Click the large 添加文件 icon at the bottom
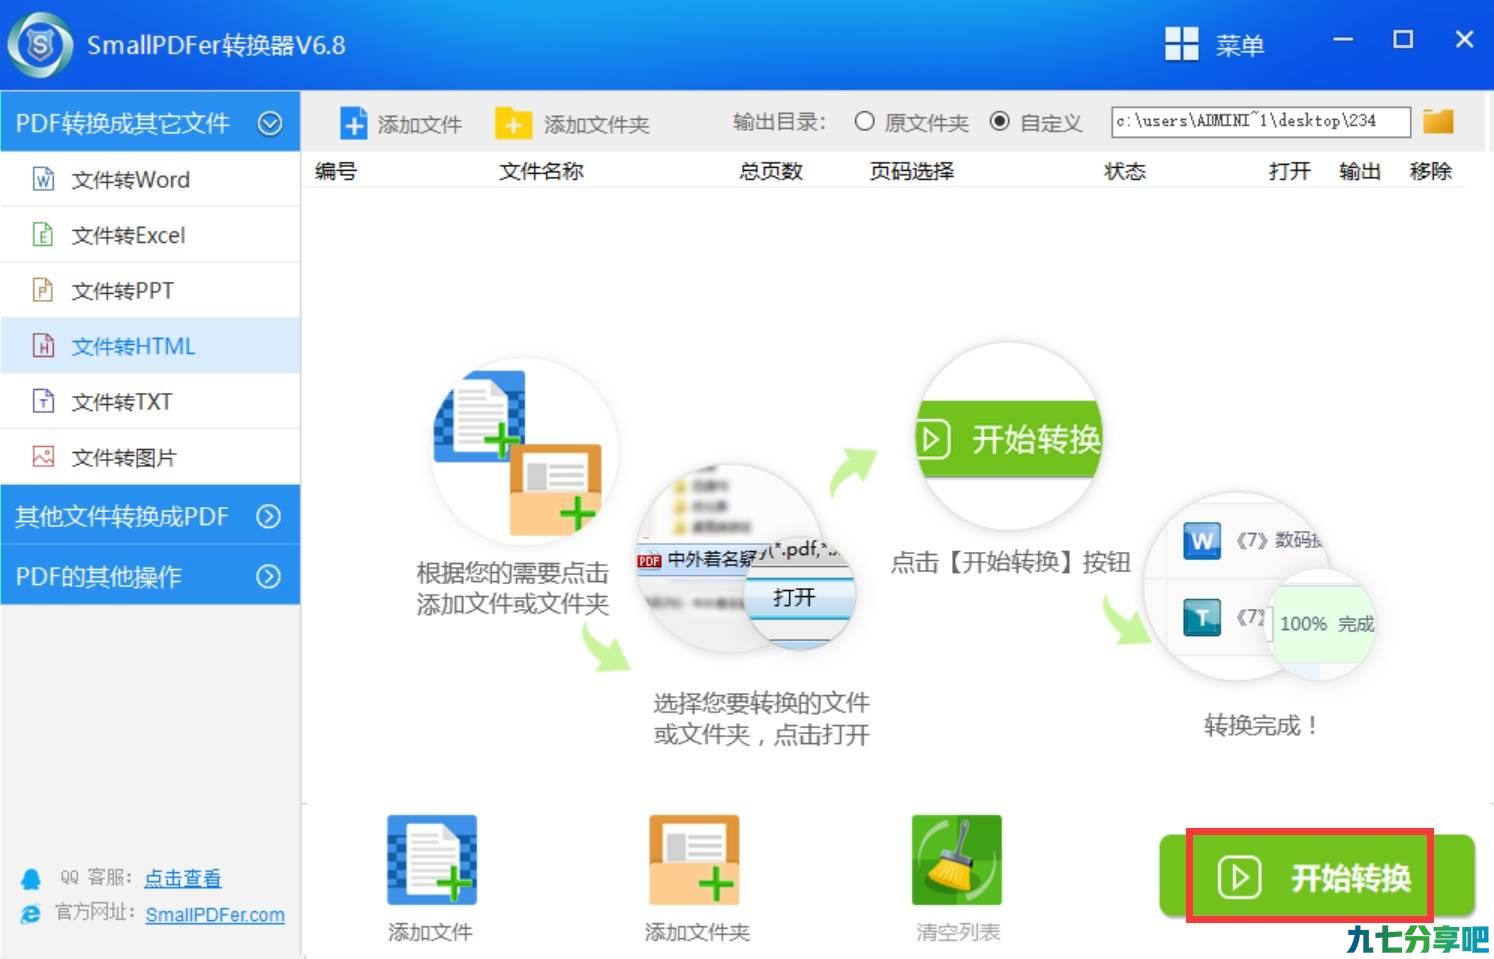This screenshot has height=959, width=1494. [x=432, y=860]
